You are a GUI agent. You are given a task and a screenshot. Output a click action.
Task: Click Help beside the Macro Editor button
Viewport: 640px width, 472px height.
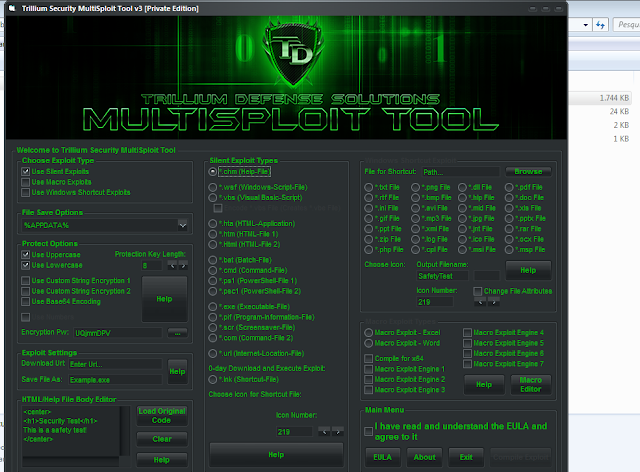pos(484,385)
